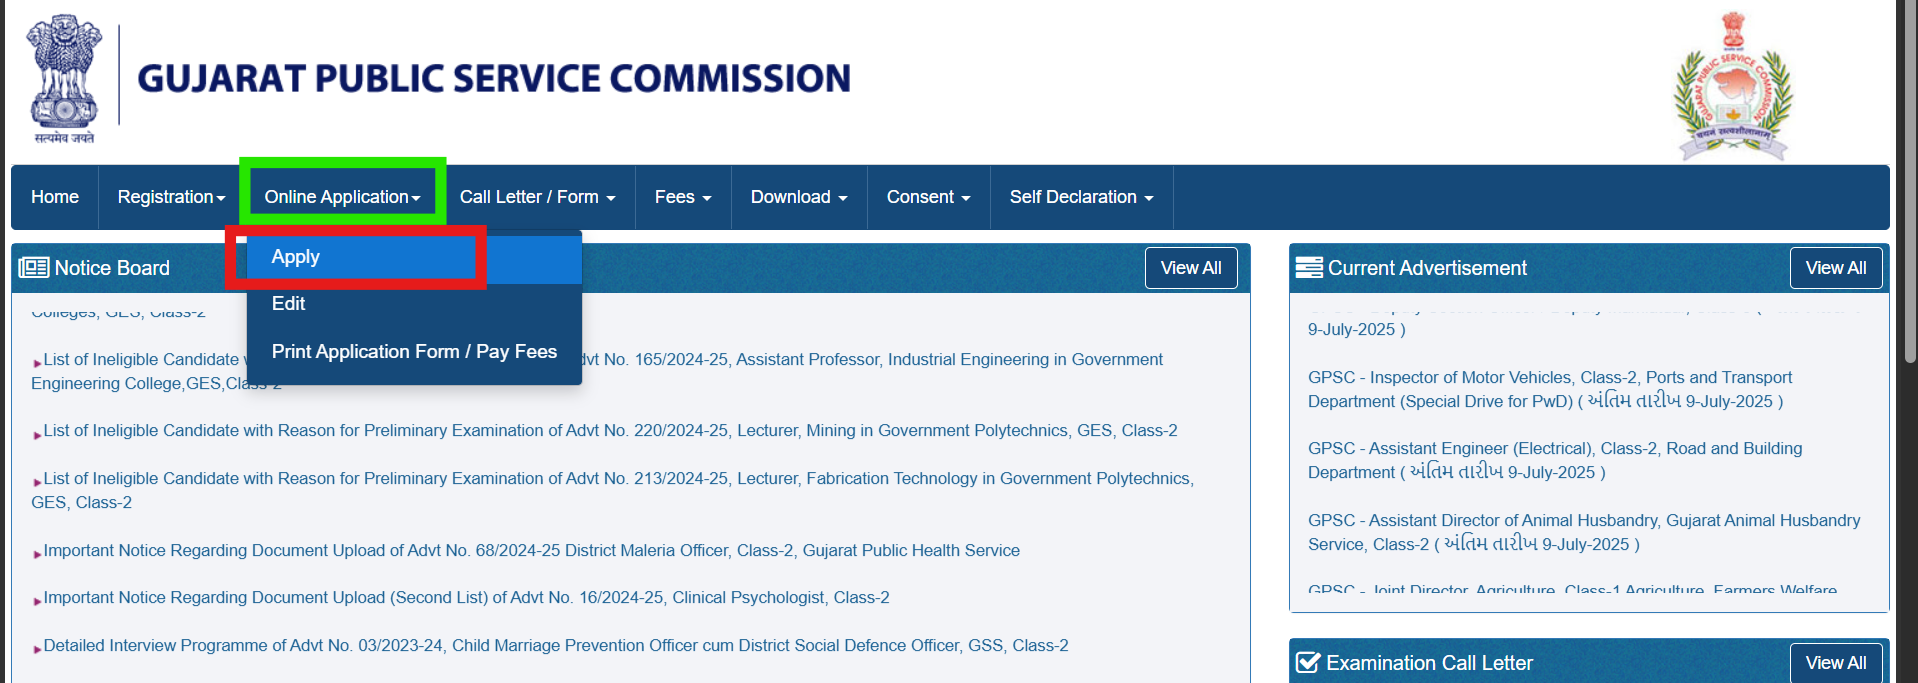
Task: Click View All on Current Advertisement
Action: click(1835, 268)
